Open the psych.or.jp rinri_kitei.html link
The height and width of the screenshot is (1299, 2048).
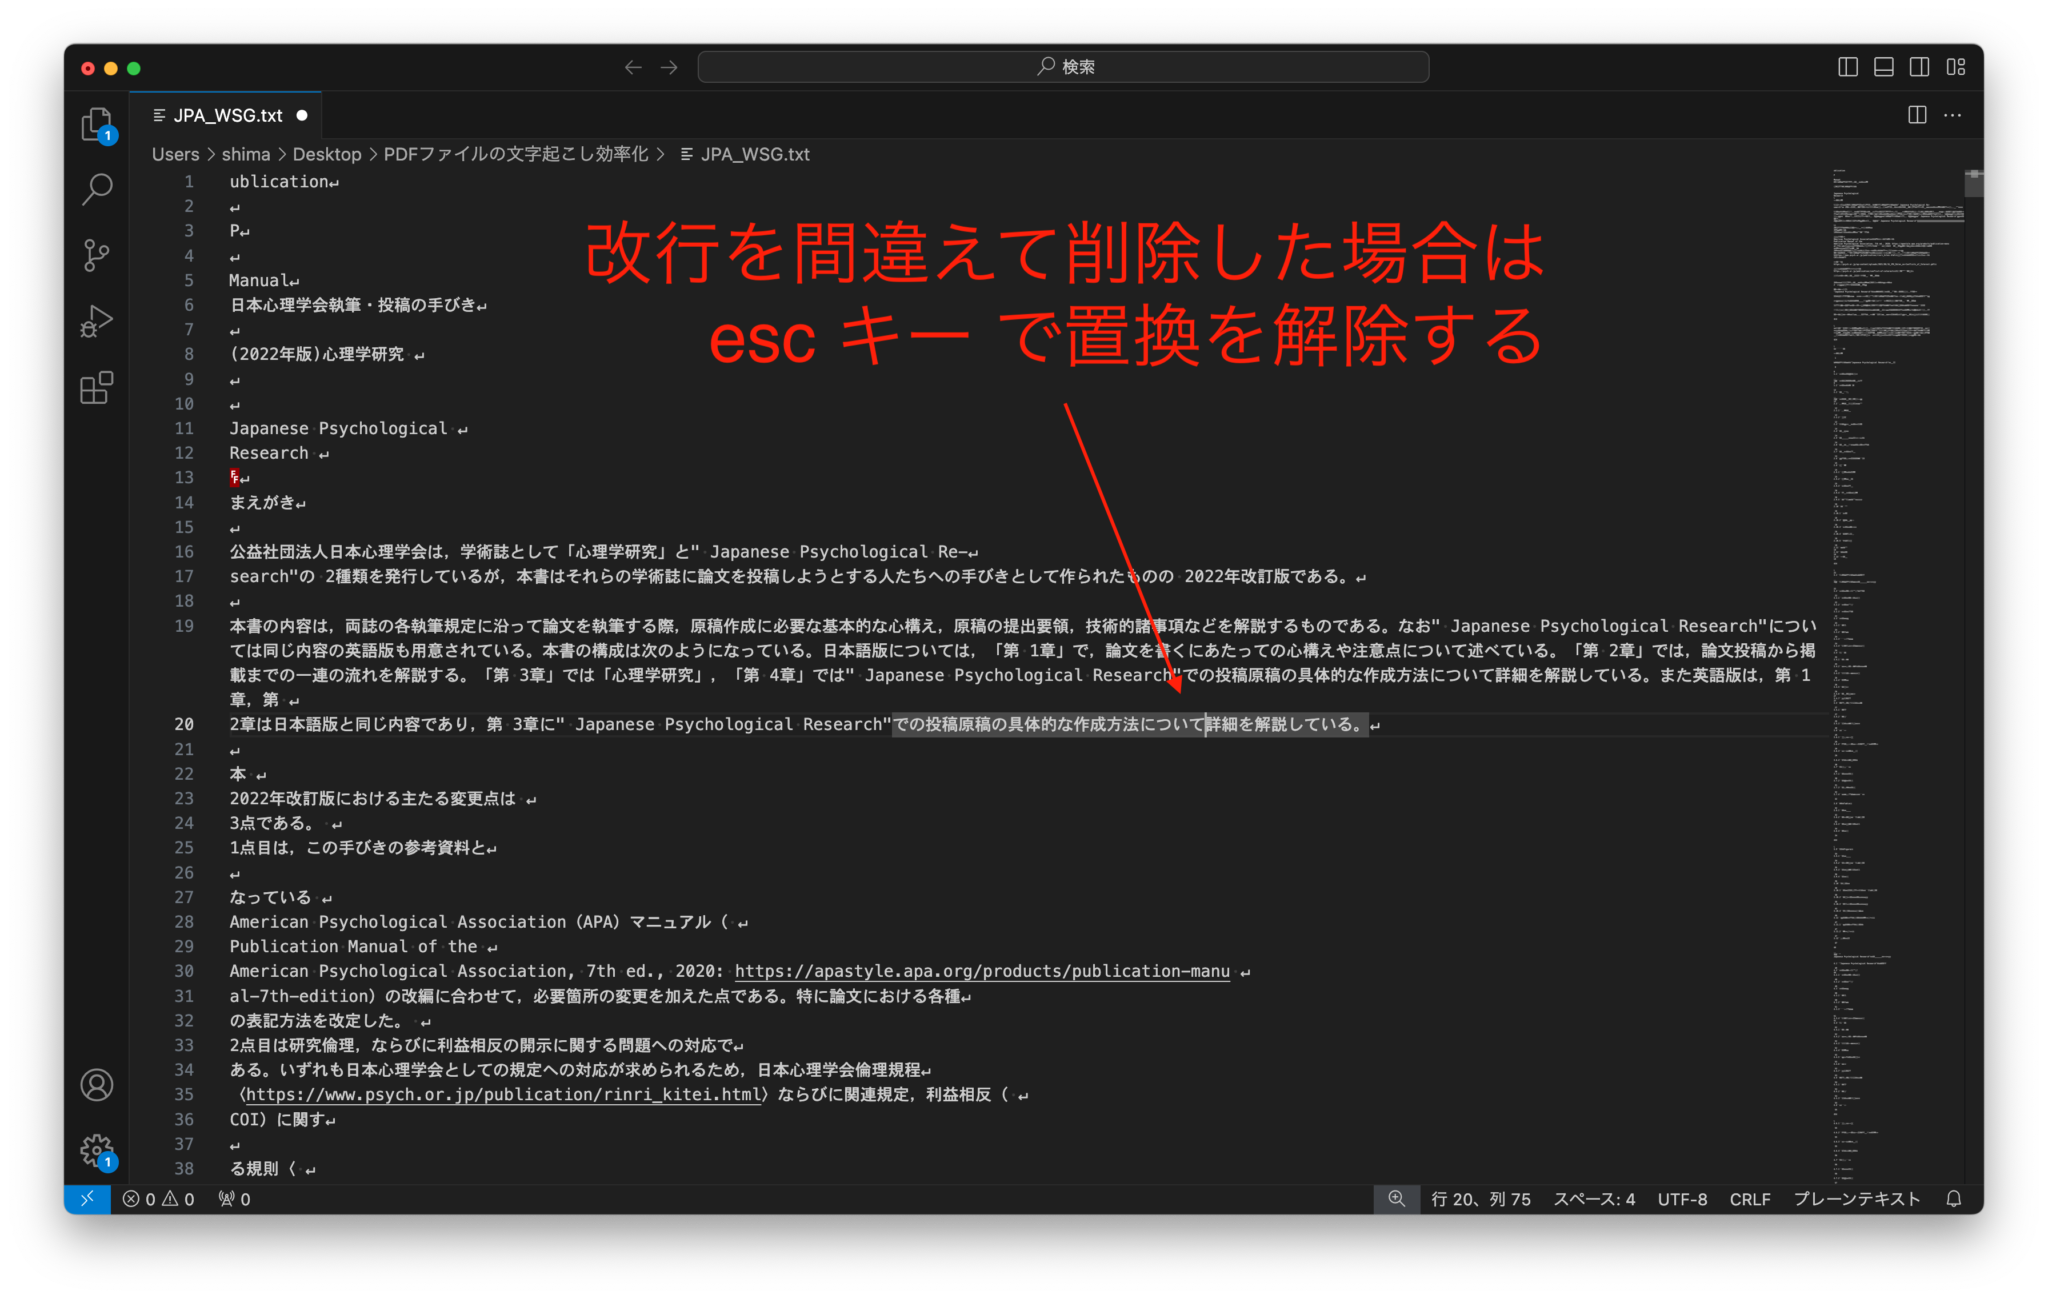coord(504,1094)
